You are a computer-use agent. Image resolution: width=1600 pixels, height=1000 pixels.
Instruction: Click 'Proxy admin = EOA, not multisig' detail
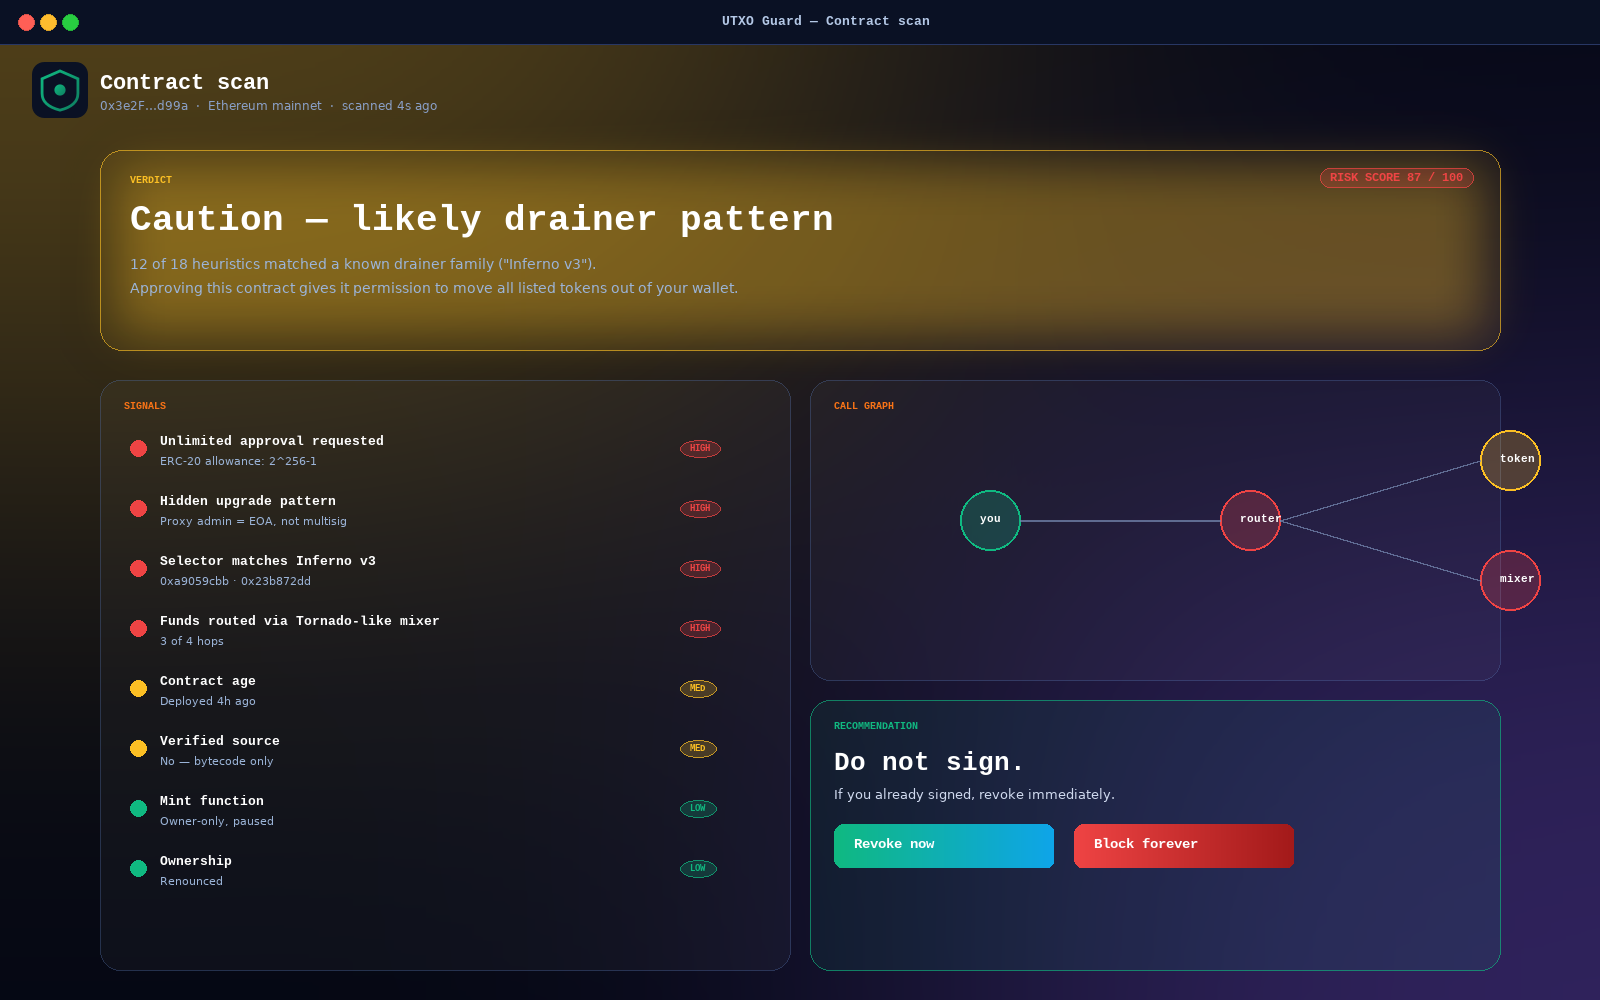coord(253,521)
